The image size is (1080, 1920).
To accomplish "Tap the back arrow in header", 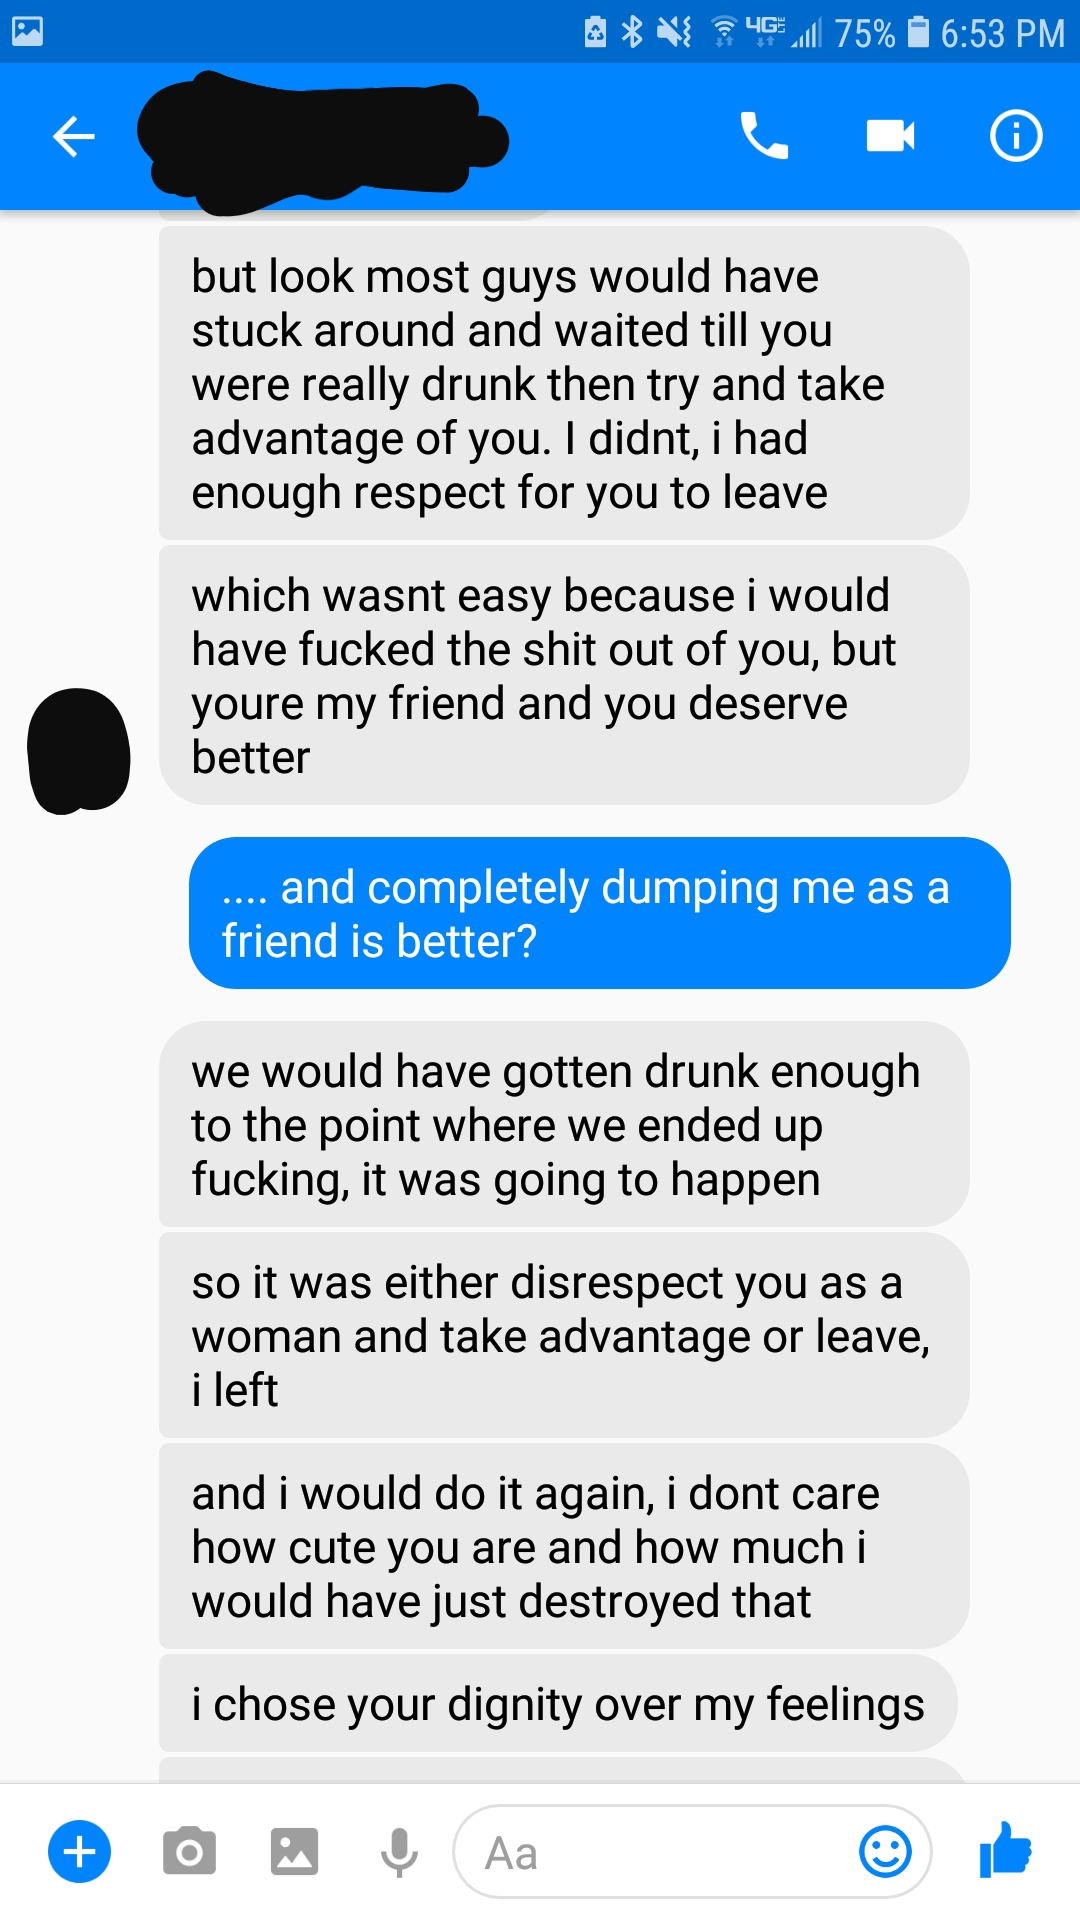I will tap(73, 136).
